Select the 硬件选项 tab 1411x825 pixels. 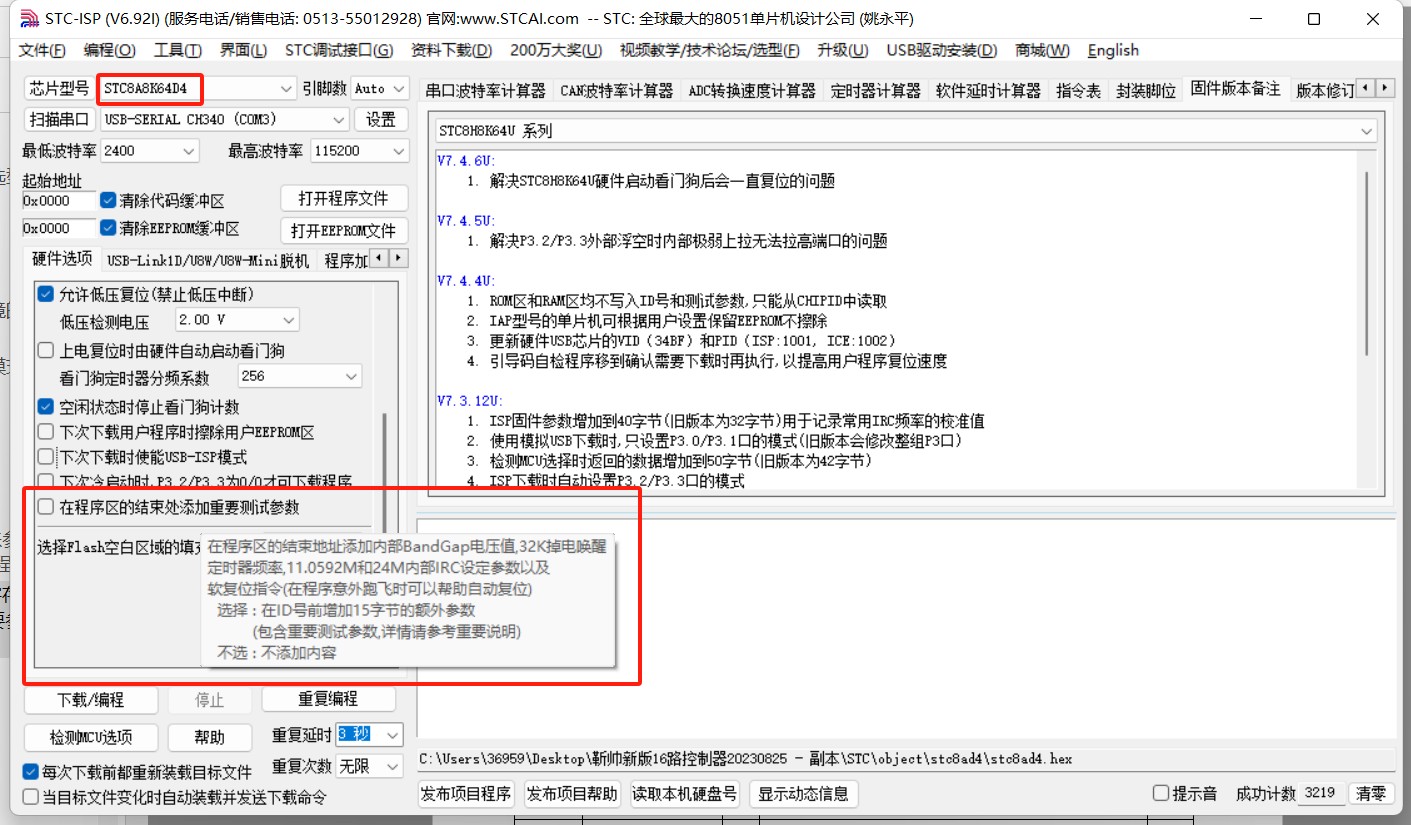pyautogui.click(x=62, y=259)
